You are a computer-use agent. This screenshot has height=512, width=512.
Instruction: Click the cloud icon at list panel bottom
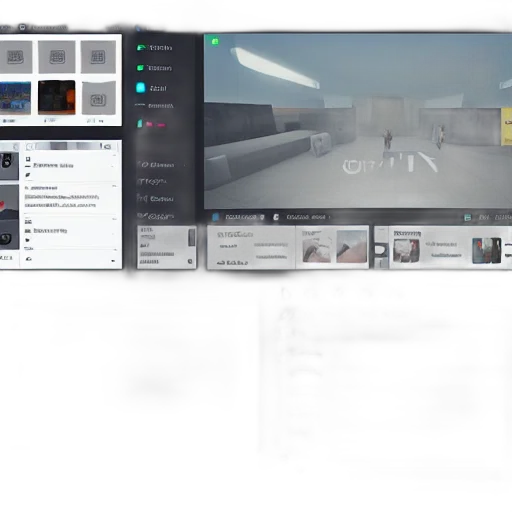point(29,259)
